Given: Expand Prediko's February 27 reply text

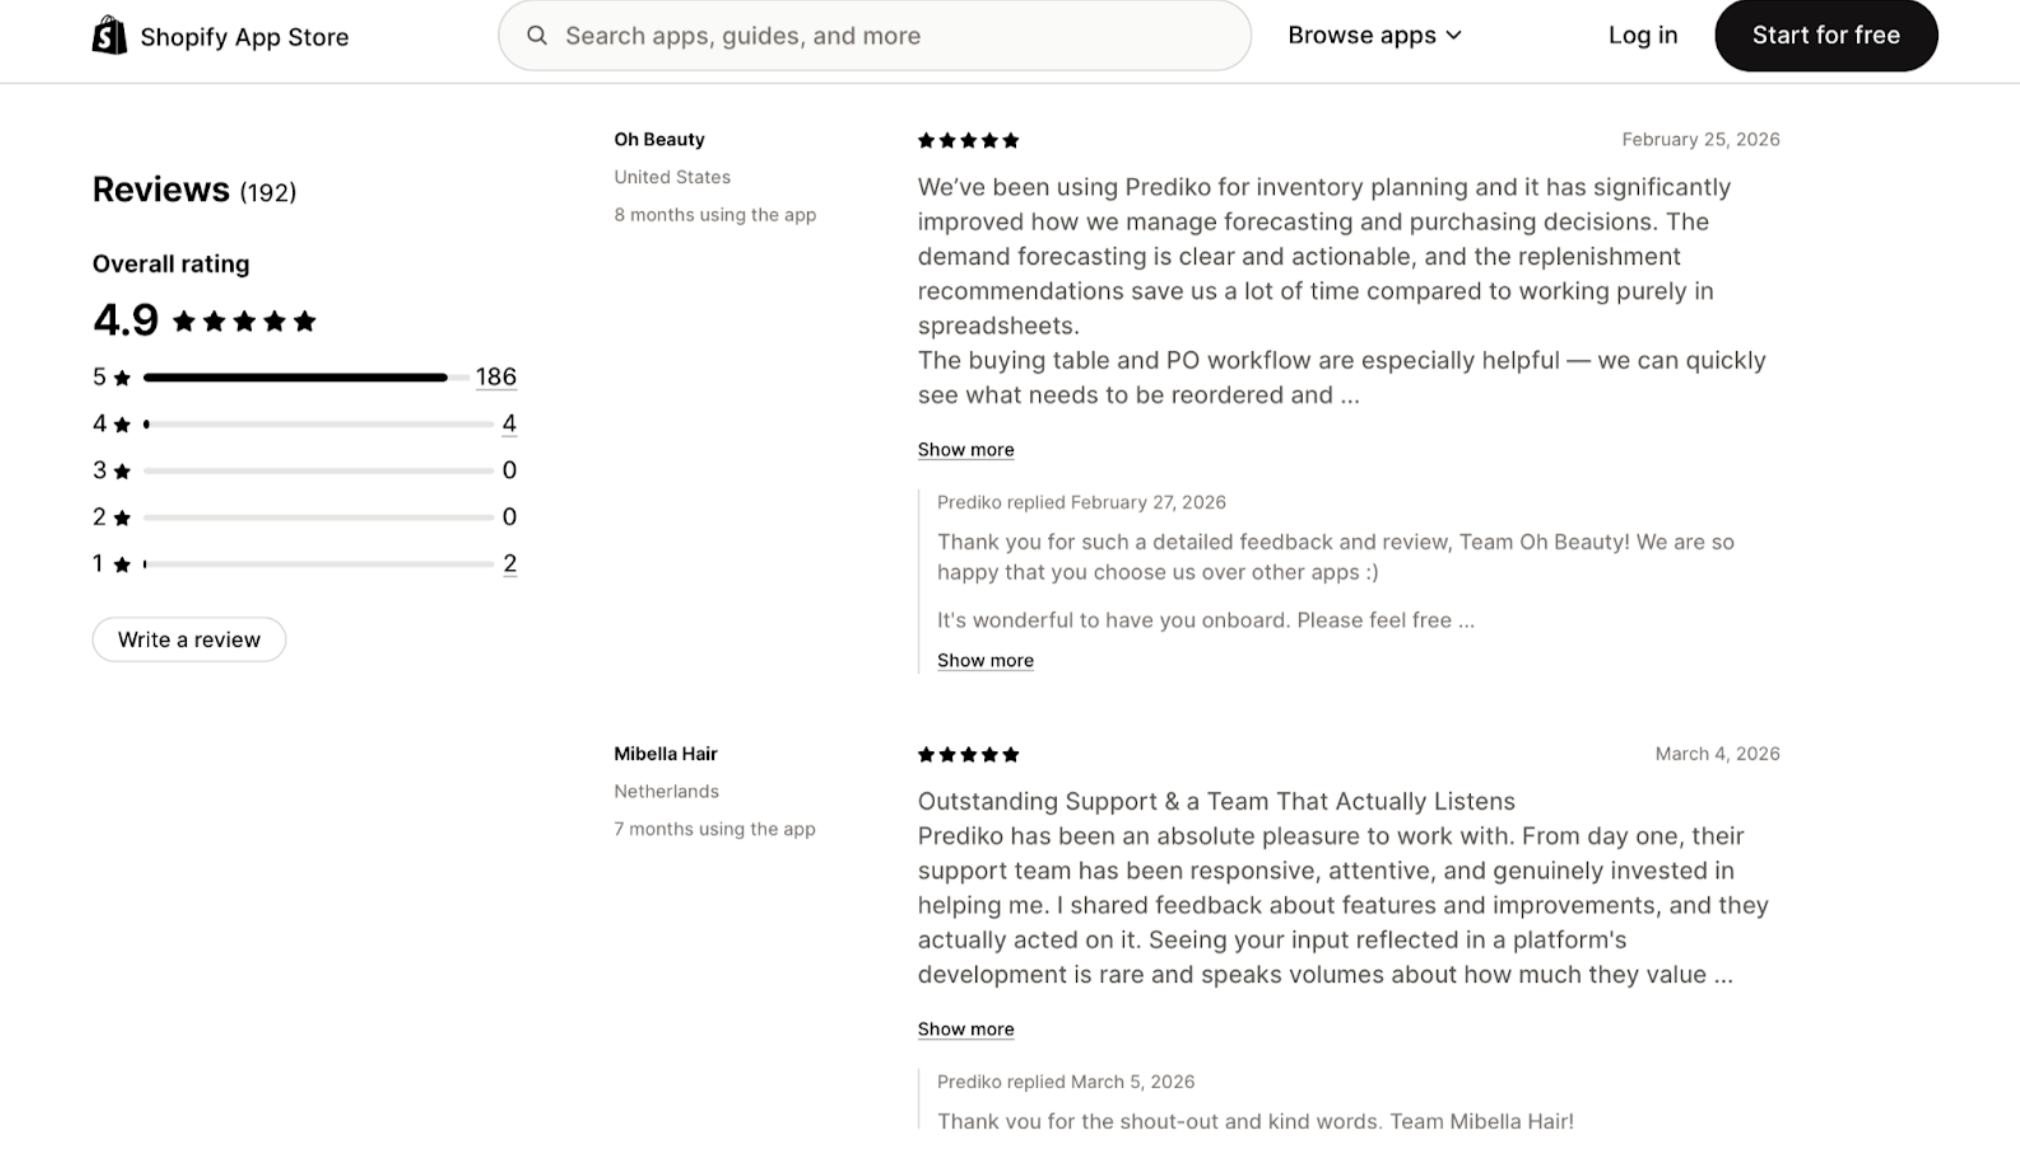Looking at the screenshot, I should point(985,661).
